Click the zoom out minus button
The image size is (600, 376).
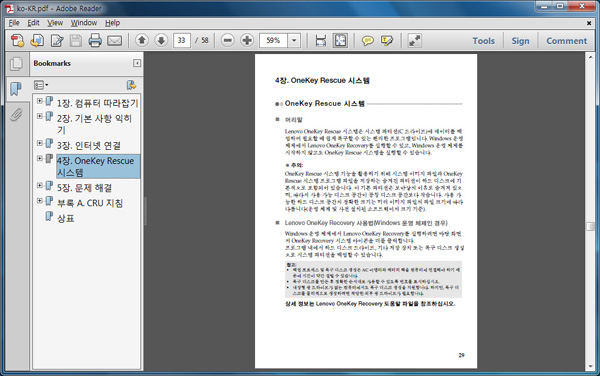click(228, 40)
